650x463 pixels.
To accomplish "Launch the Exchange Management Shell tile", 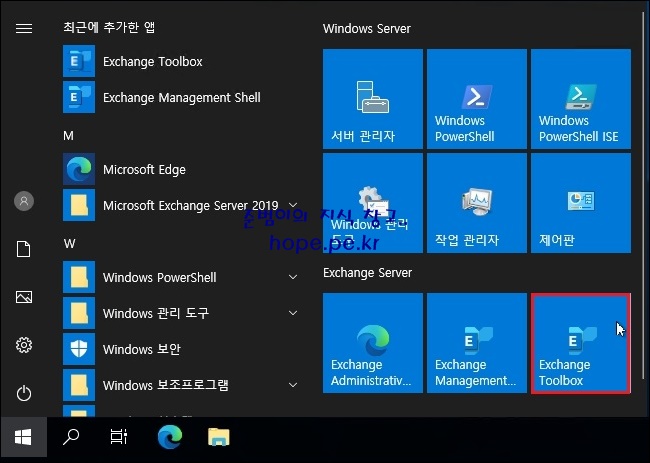I will coord(477,343).
